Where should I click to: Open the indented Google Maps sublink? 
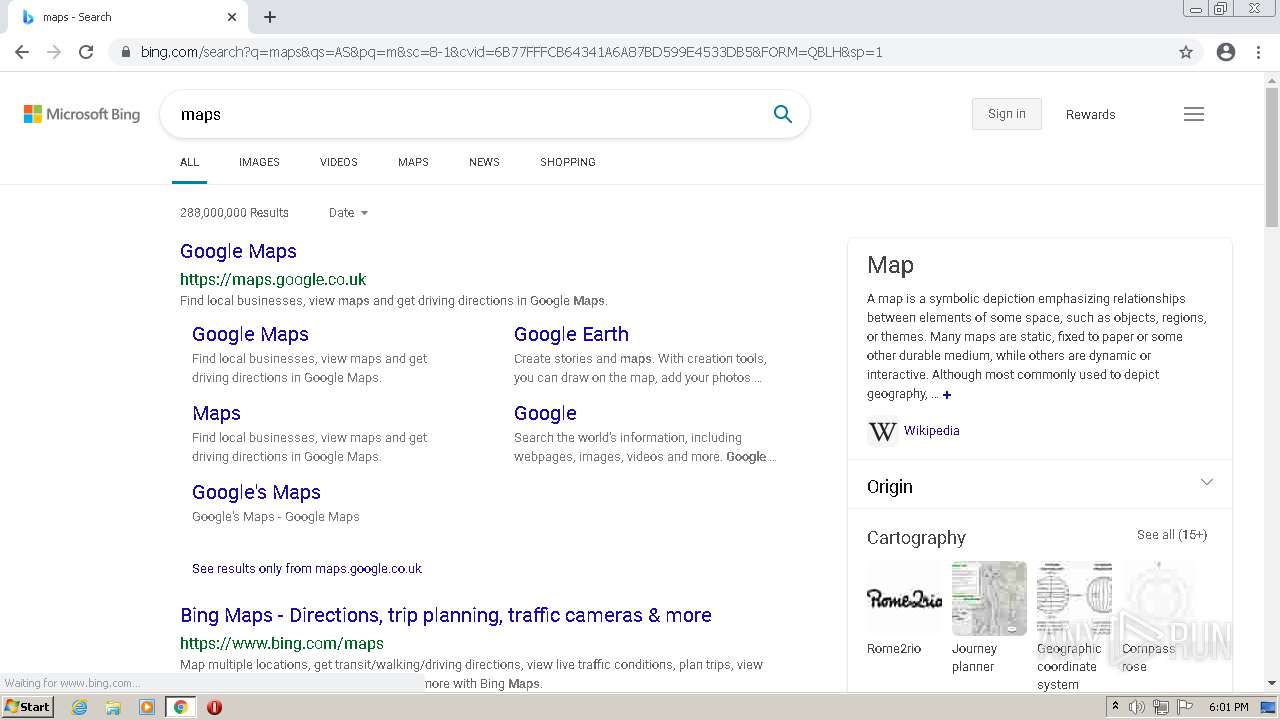[x=250, y=335]
